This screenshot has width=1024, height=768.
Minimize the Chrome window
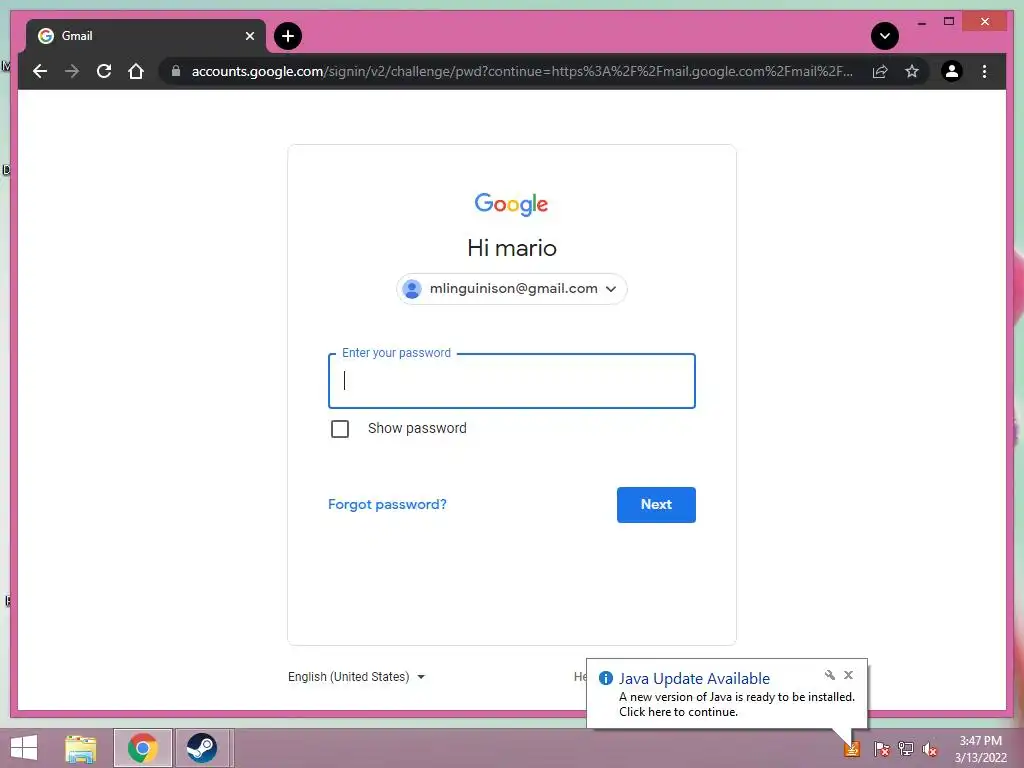921,22
